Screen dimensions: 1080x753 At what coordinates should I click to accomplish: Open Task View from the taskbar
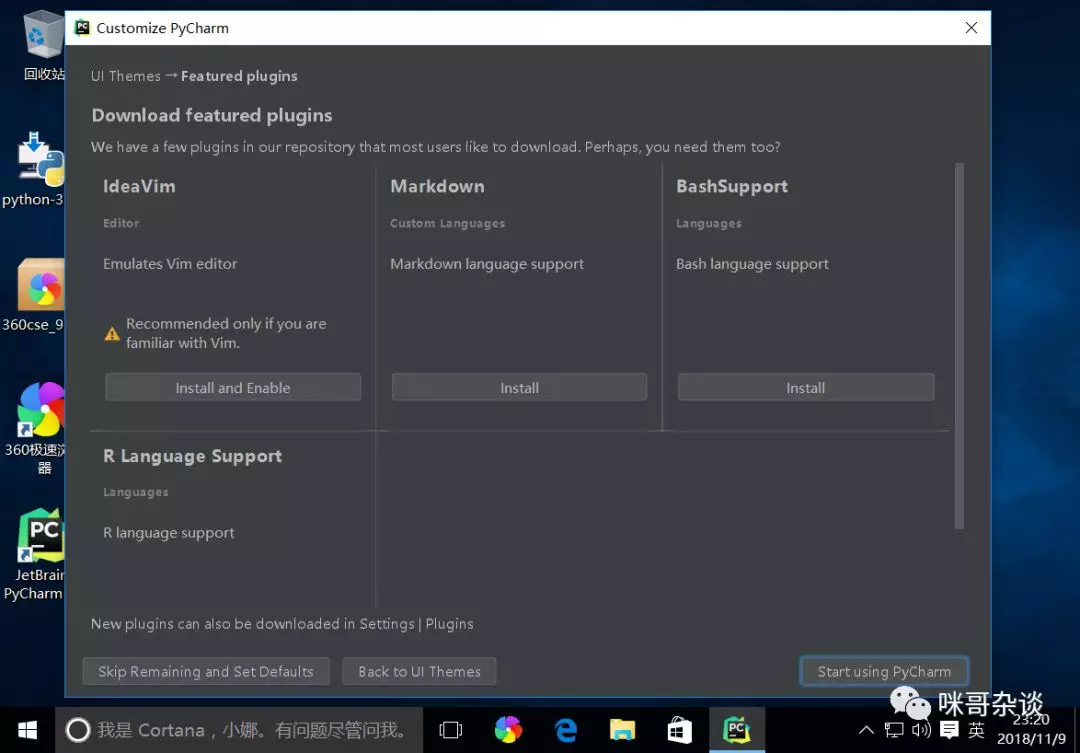point(450,730)
